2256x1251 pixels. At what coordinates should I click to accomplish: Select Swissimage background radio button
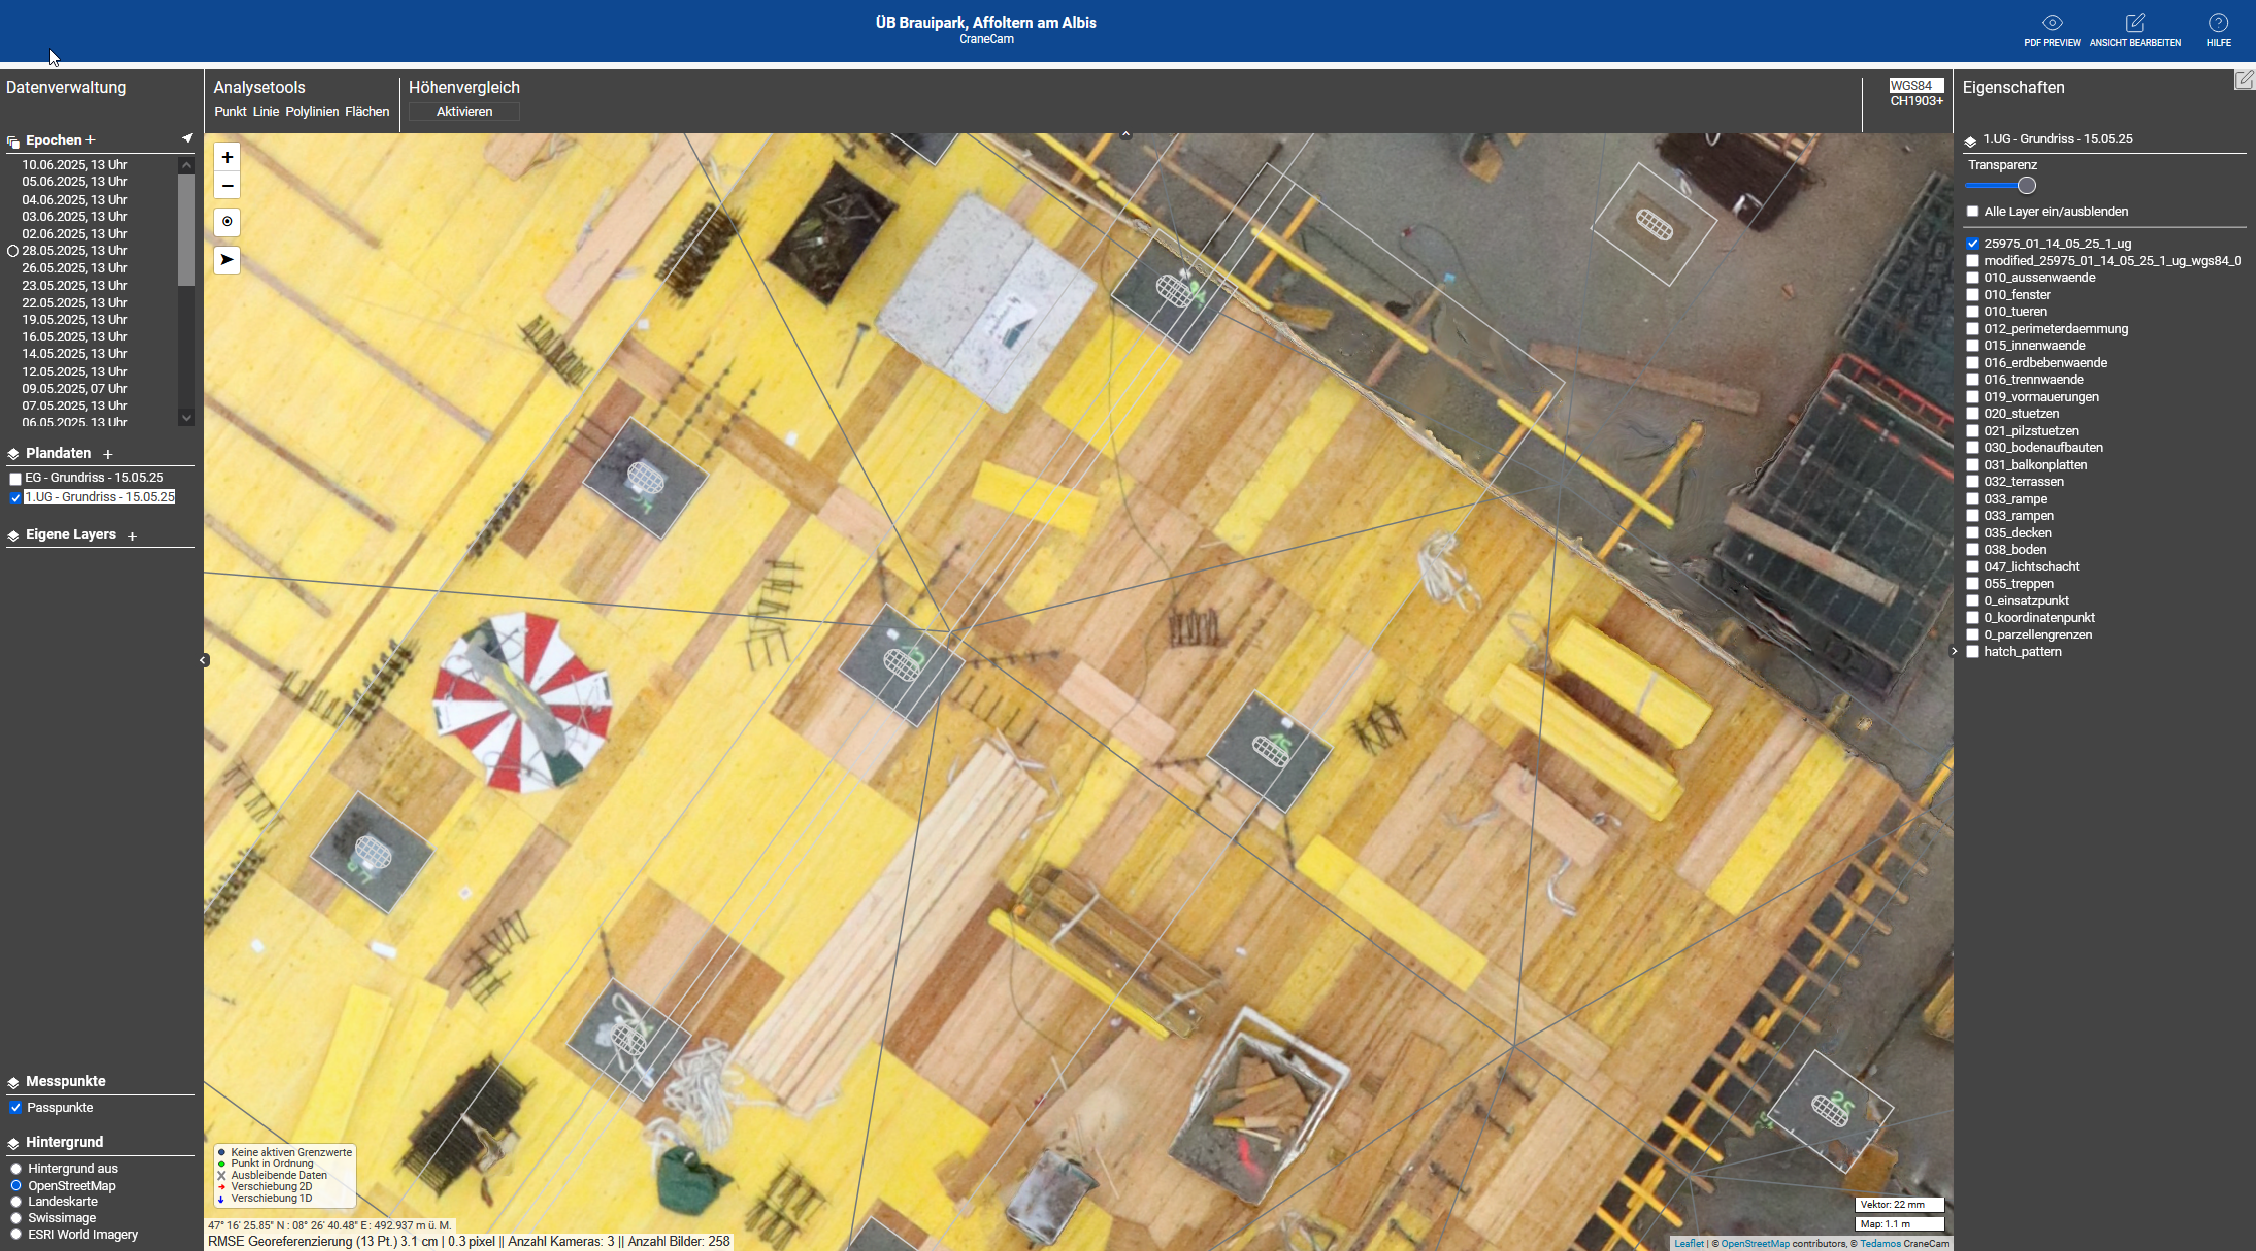[x=16, y=1218]
